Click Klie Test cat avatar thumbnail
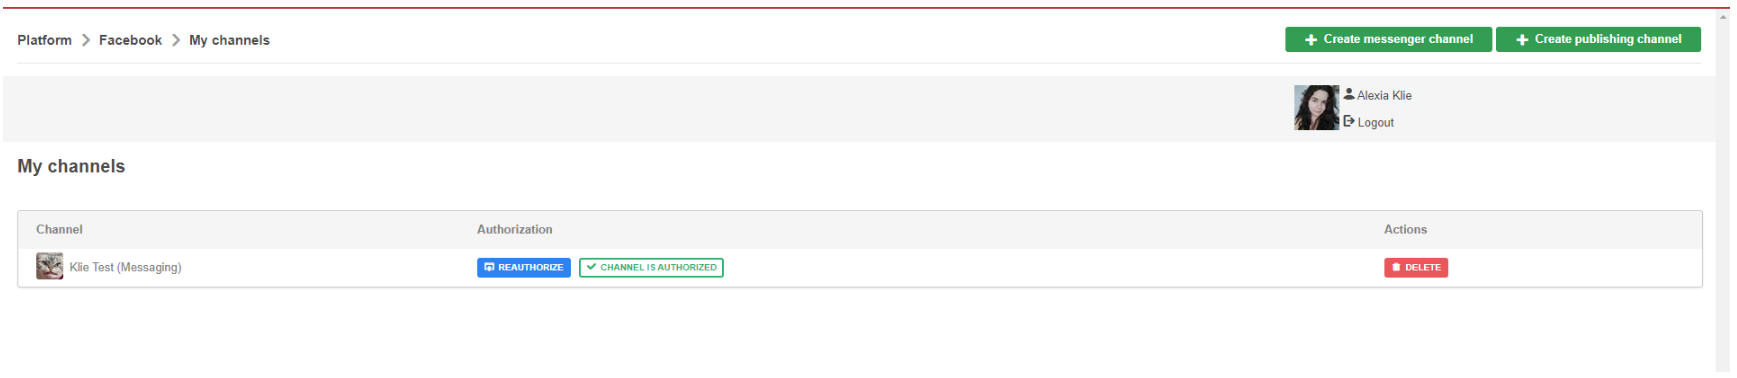 point(49,266)
